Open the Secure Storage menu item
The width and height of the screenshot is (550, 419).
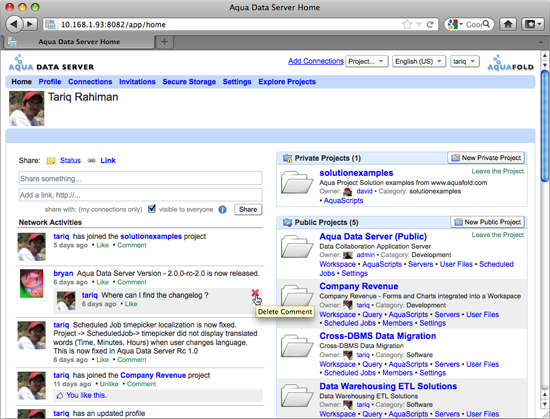click(189, 82)
